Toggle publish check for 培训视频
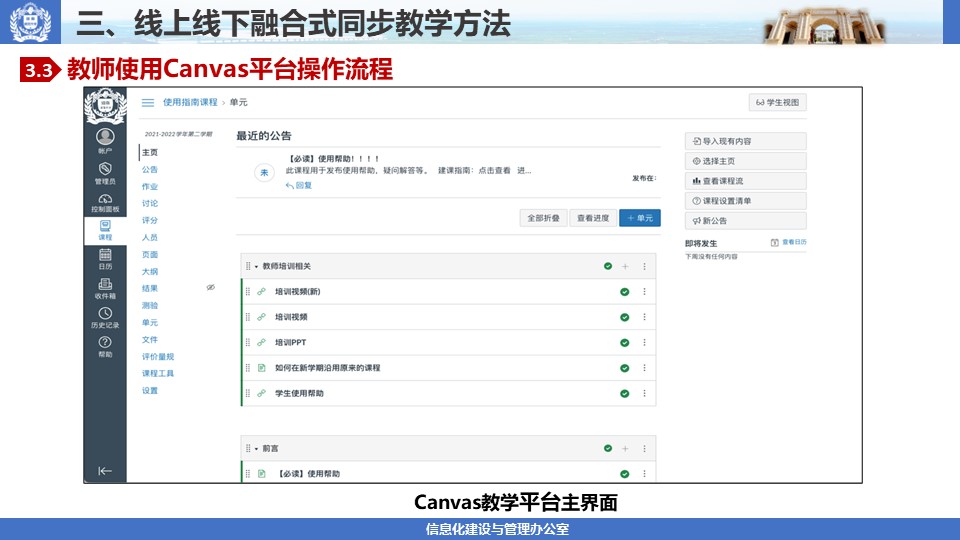Viewport: 960px width, 540px height. 624,317
